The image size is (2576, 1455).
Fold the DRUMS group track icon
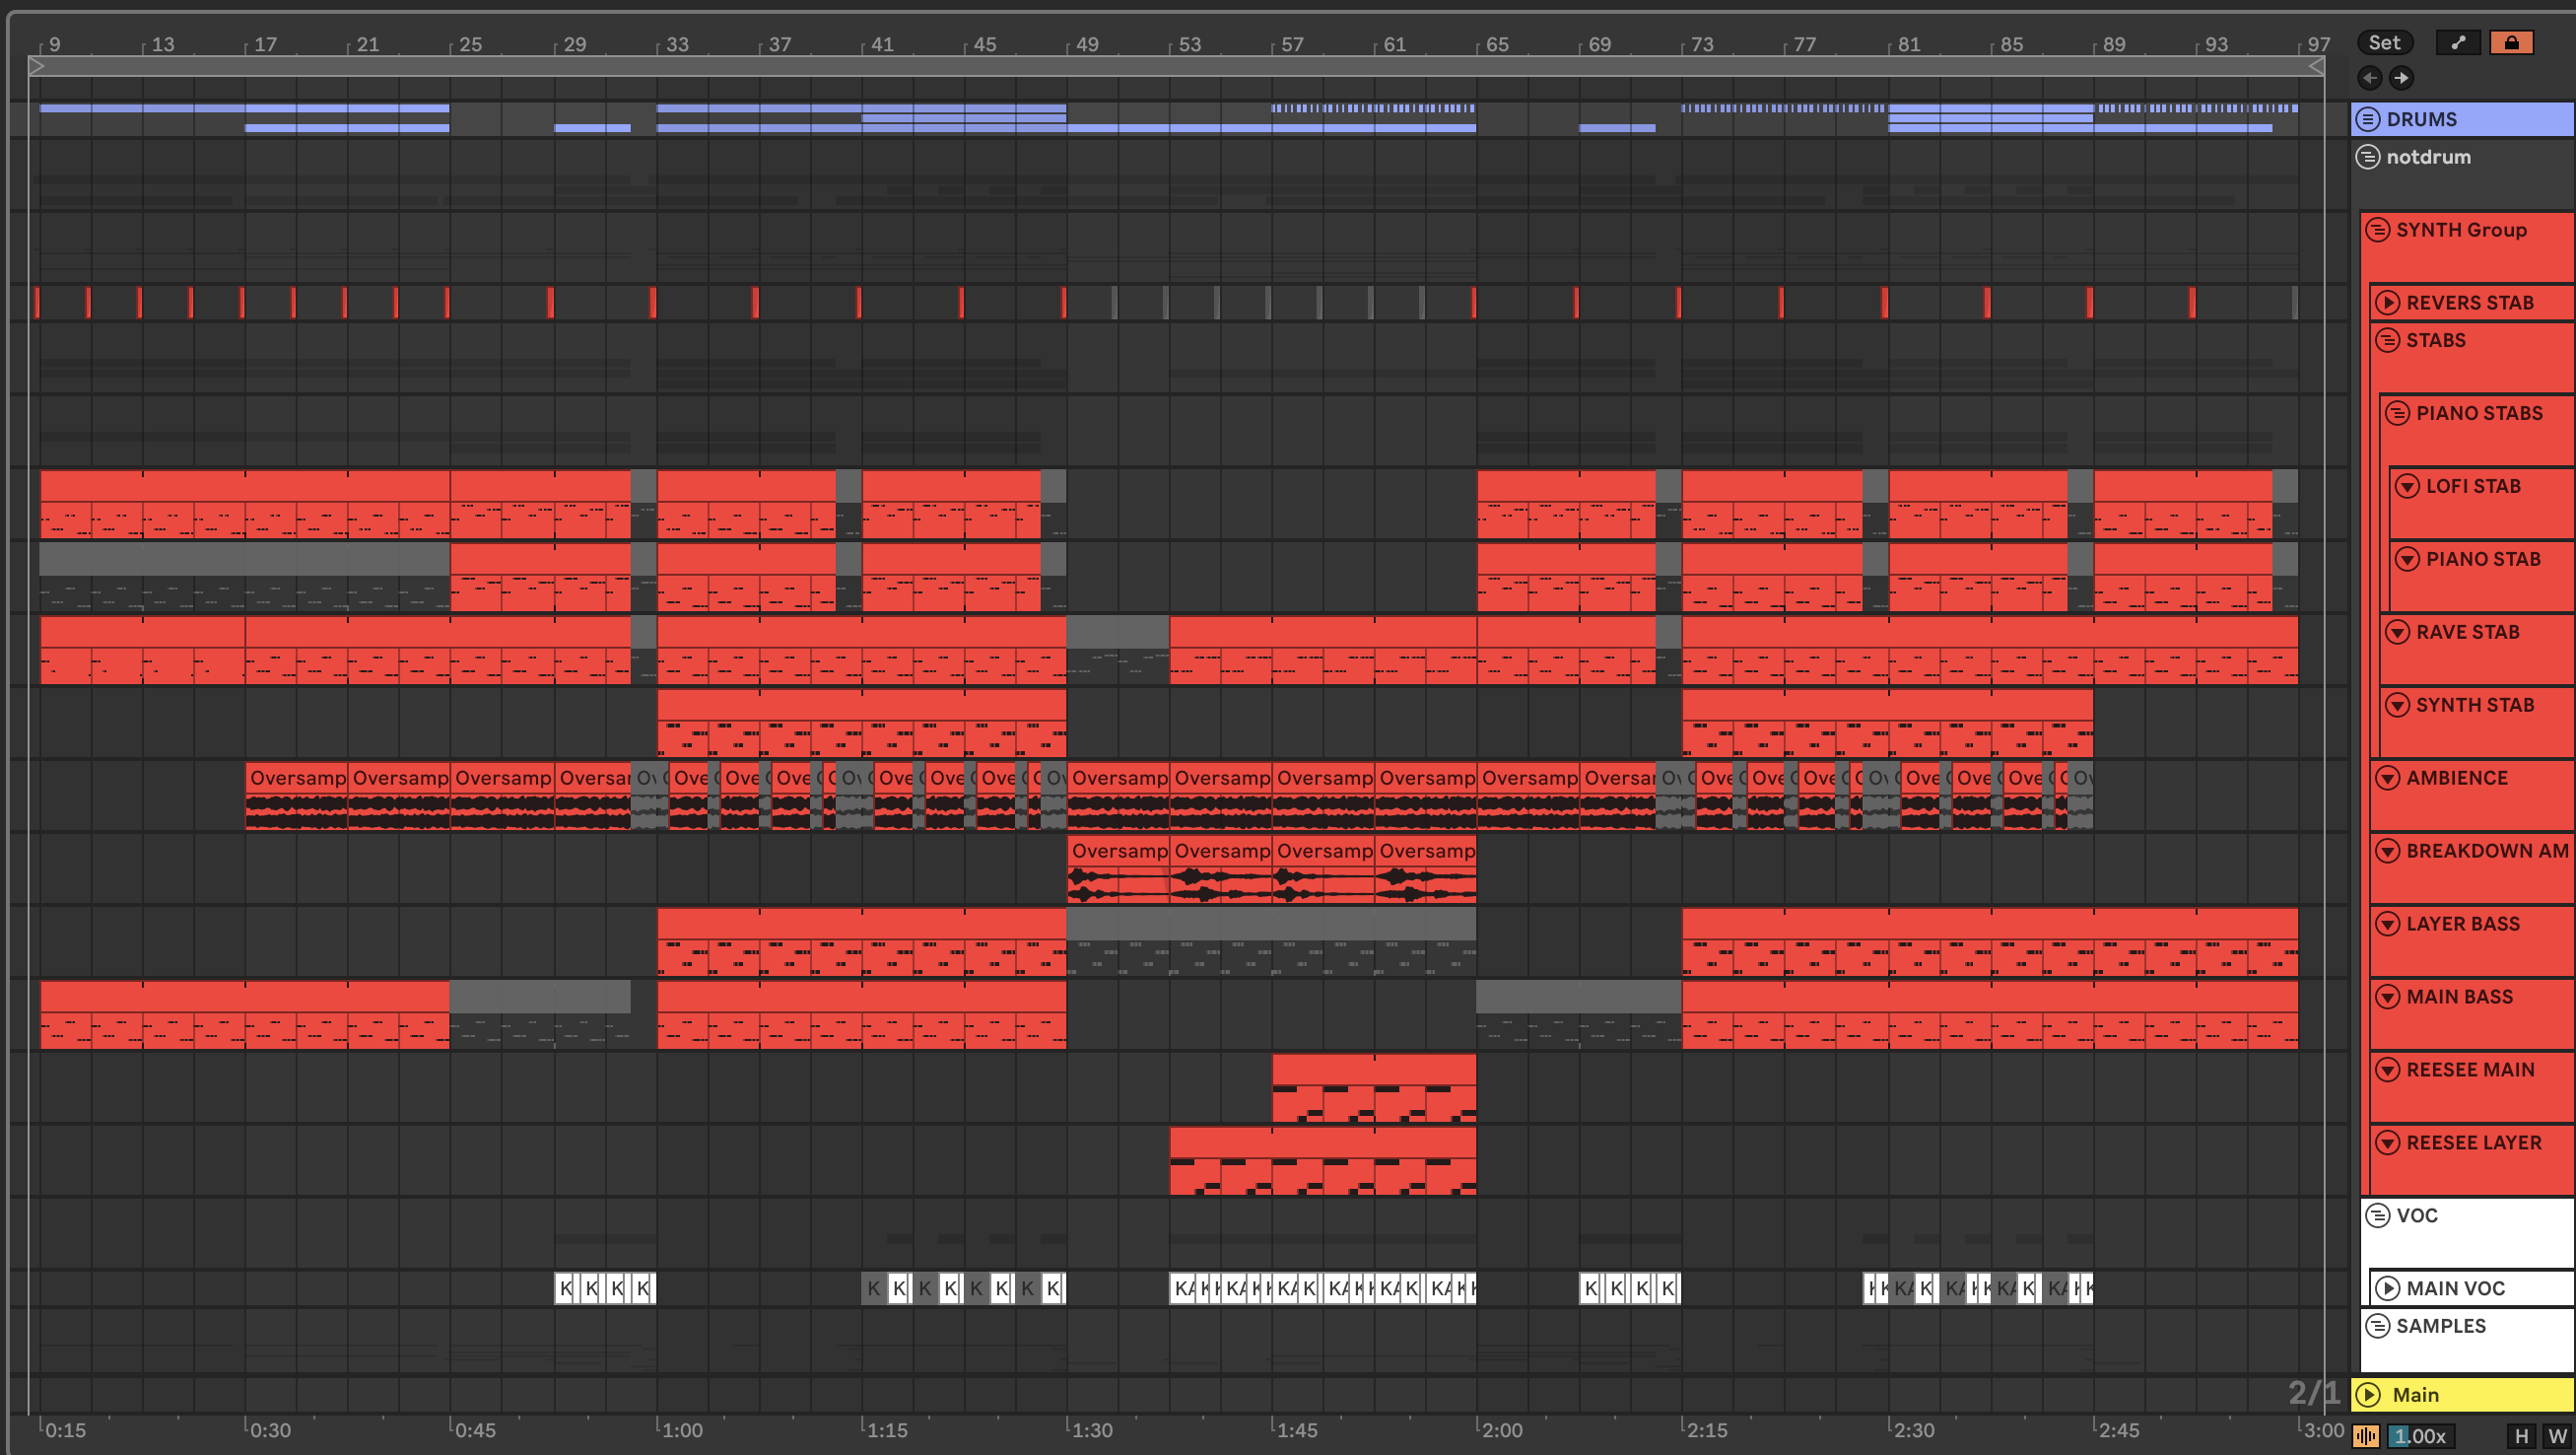(2367, 119)
